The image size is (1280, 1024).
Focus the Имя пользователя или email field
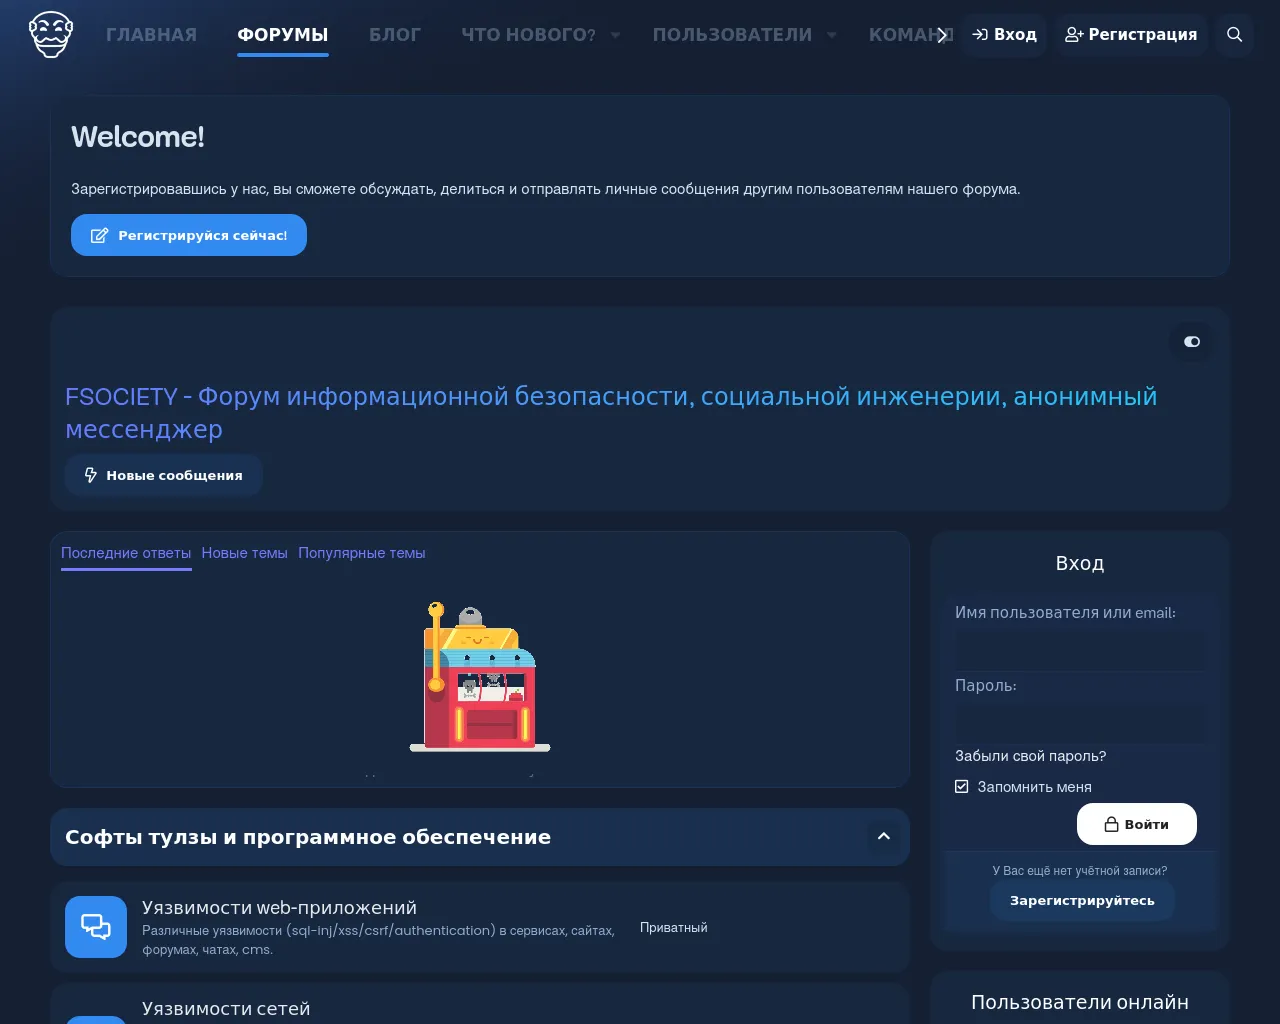click(1080, 651)
